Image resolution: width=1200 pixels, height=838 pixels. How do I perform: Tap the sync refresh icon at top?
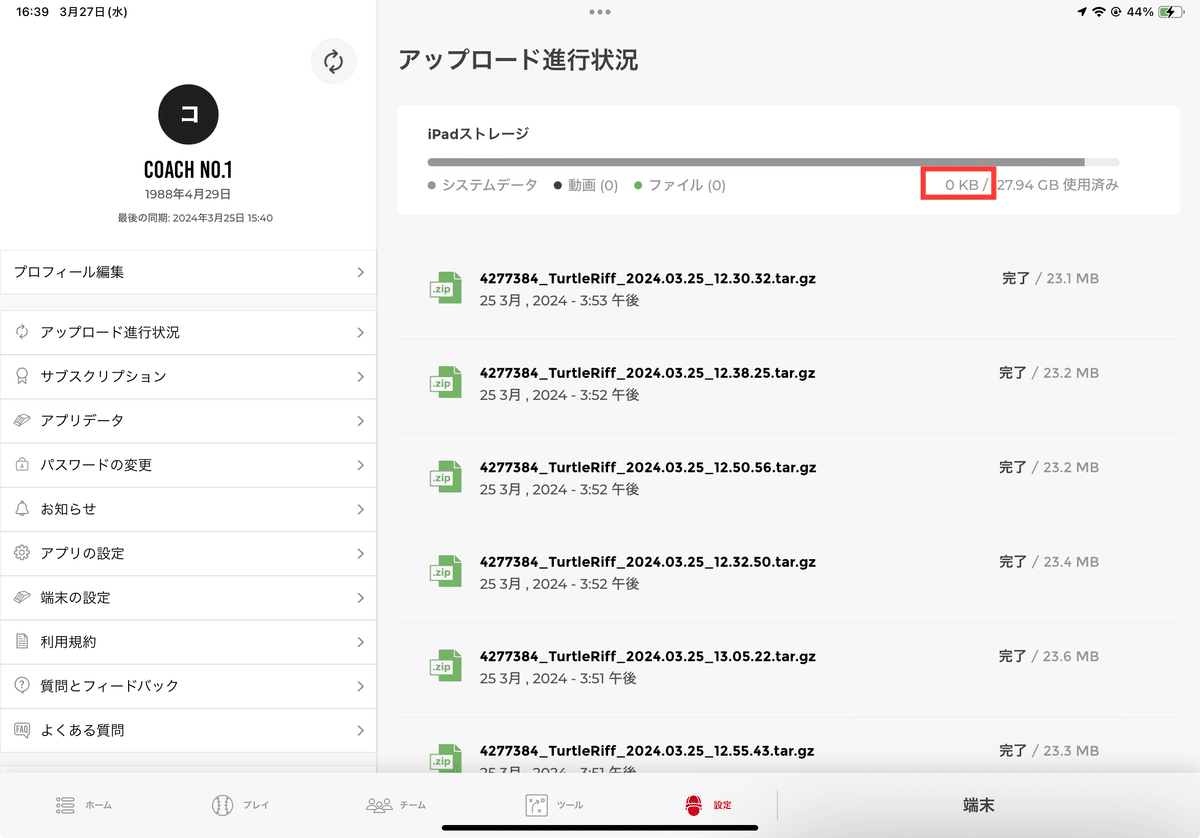[334, 61]
